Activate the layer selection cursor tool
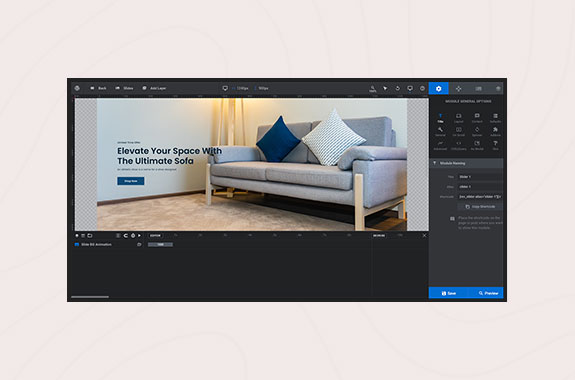The image size is (575, 380). (385, 88)
